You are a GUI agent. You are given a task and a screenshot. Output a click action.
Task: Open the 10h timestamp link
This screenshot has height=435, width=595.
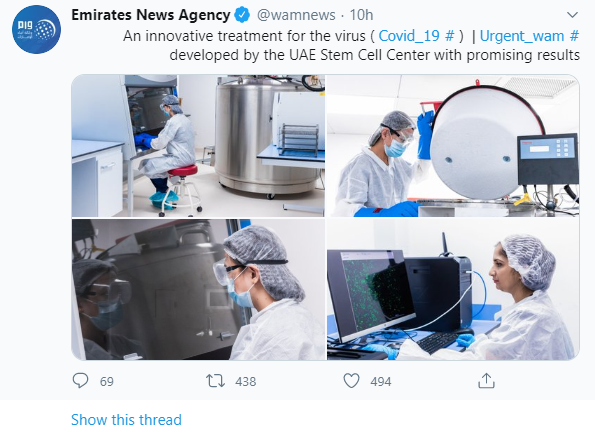(361, 15)
